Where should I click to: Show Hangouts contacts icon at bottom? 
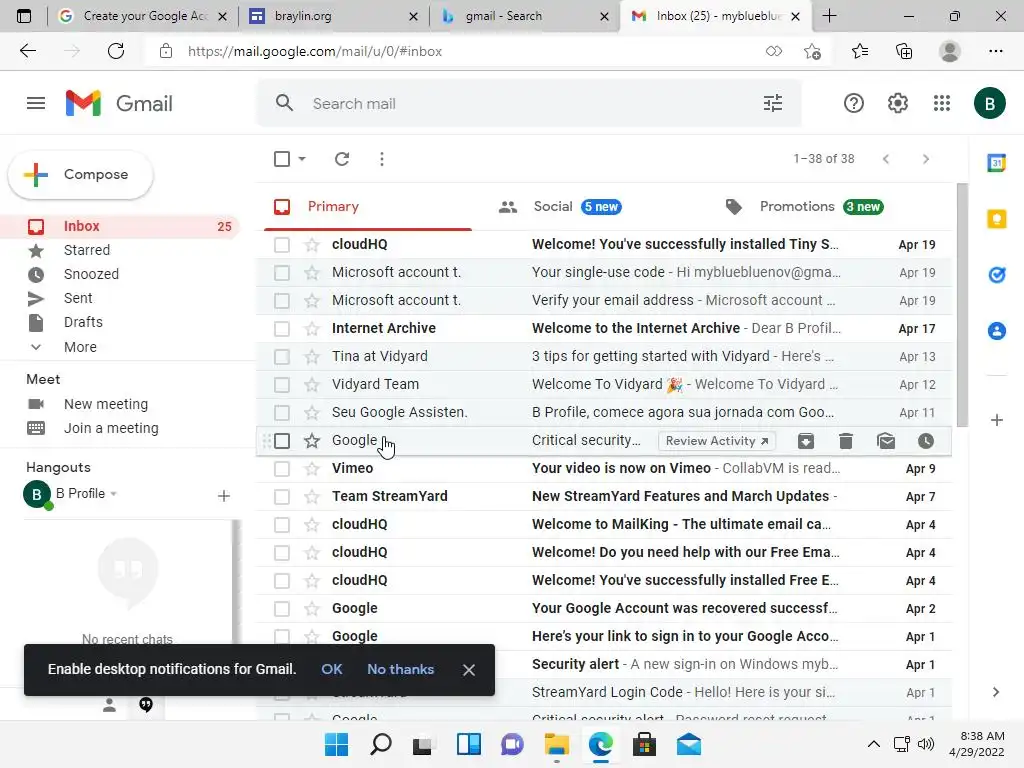point(110,705)
